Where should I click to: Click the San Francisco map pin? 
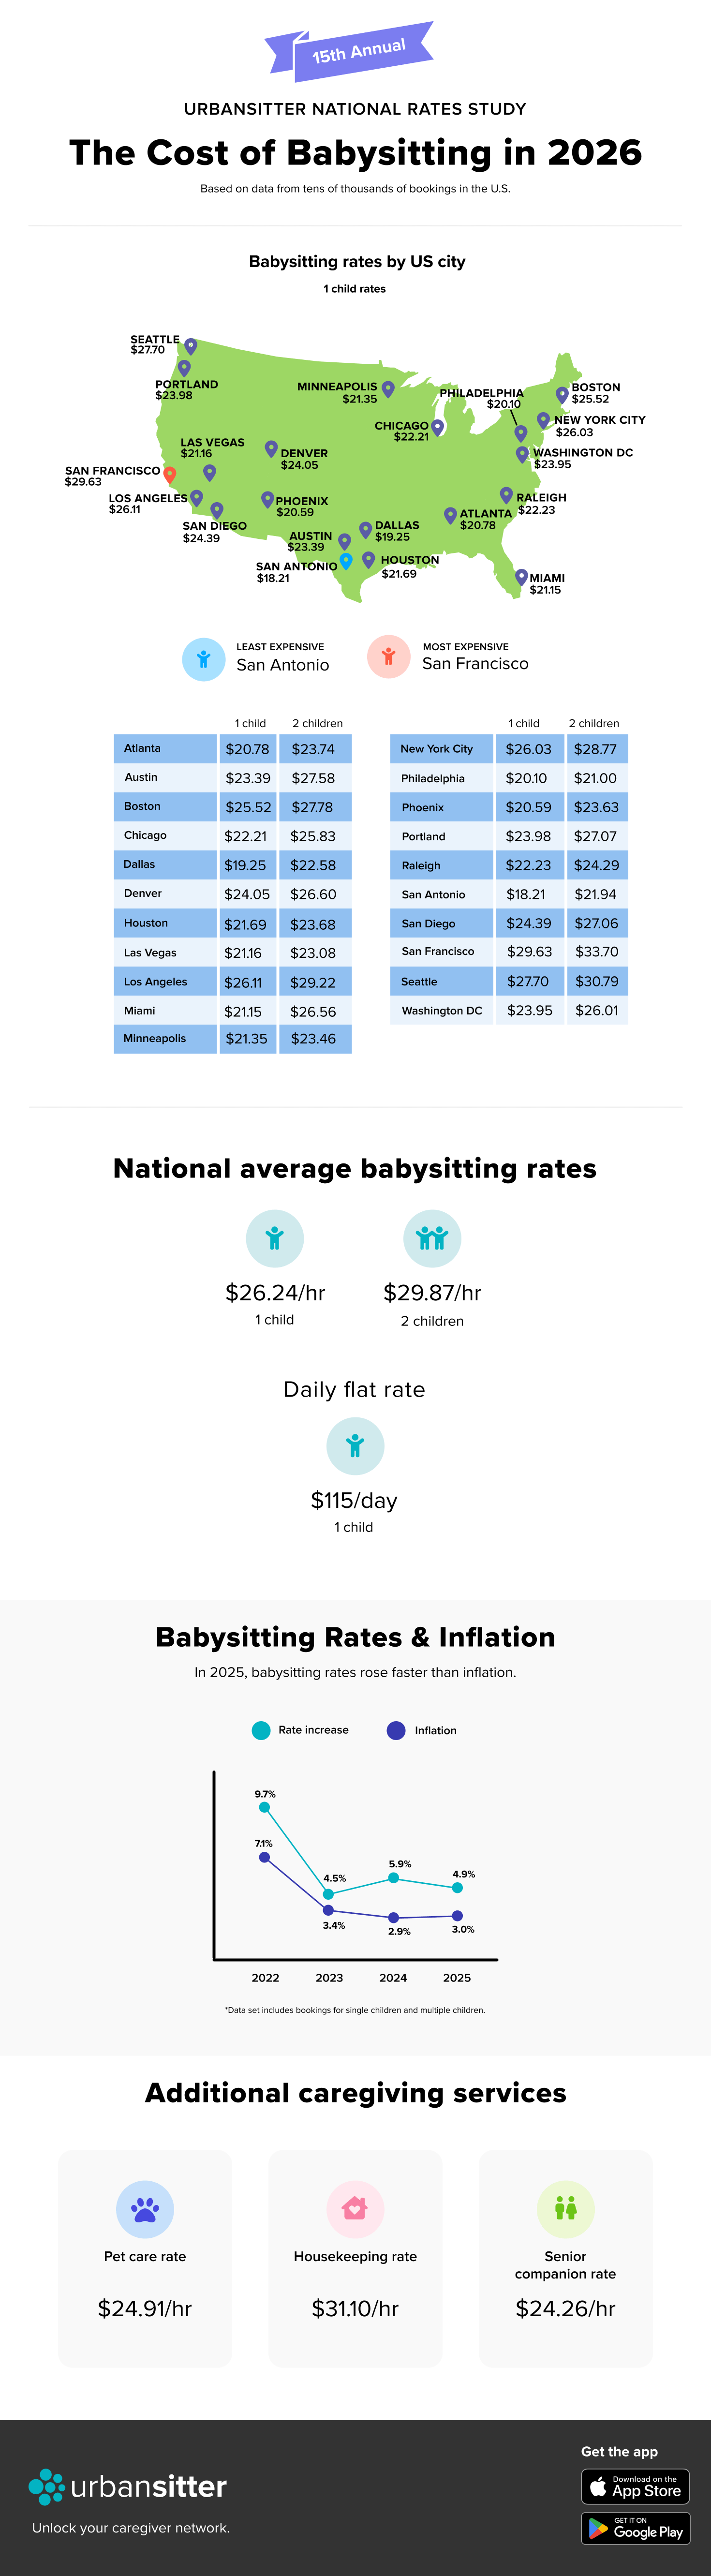[x=170, y=474]
